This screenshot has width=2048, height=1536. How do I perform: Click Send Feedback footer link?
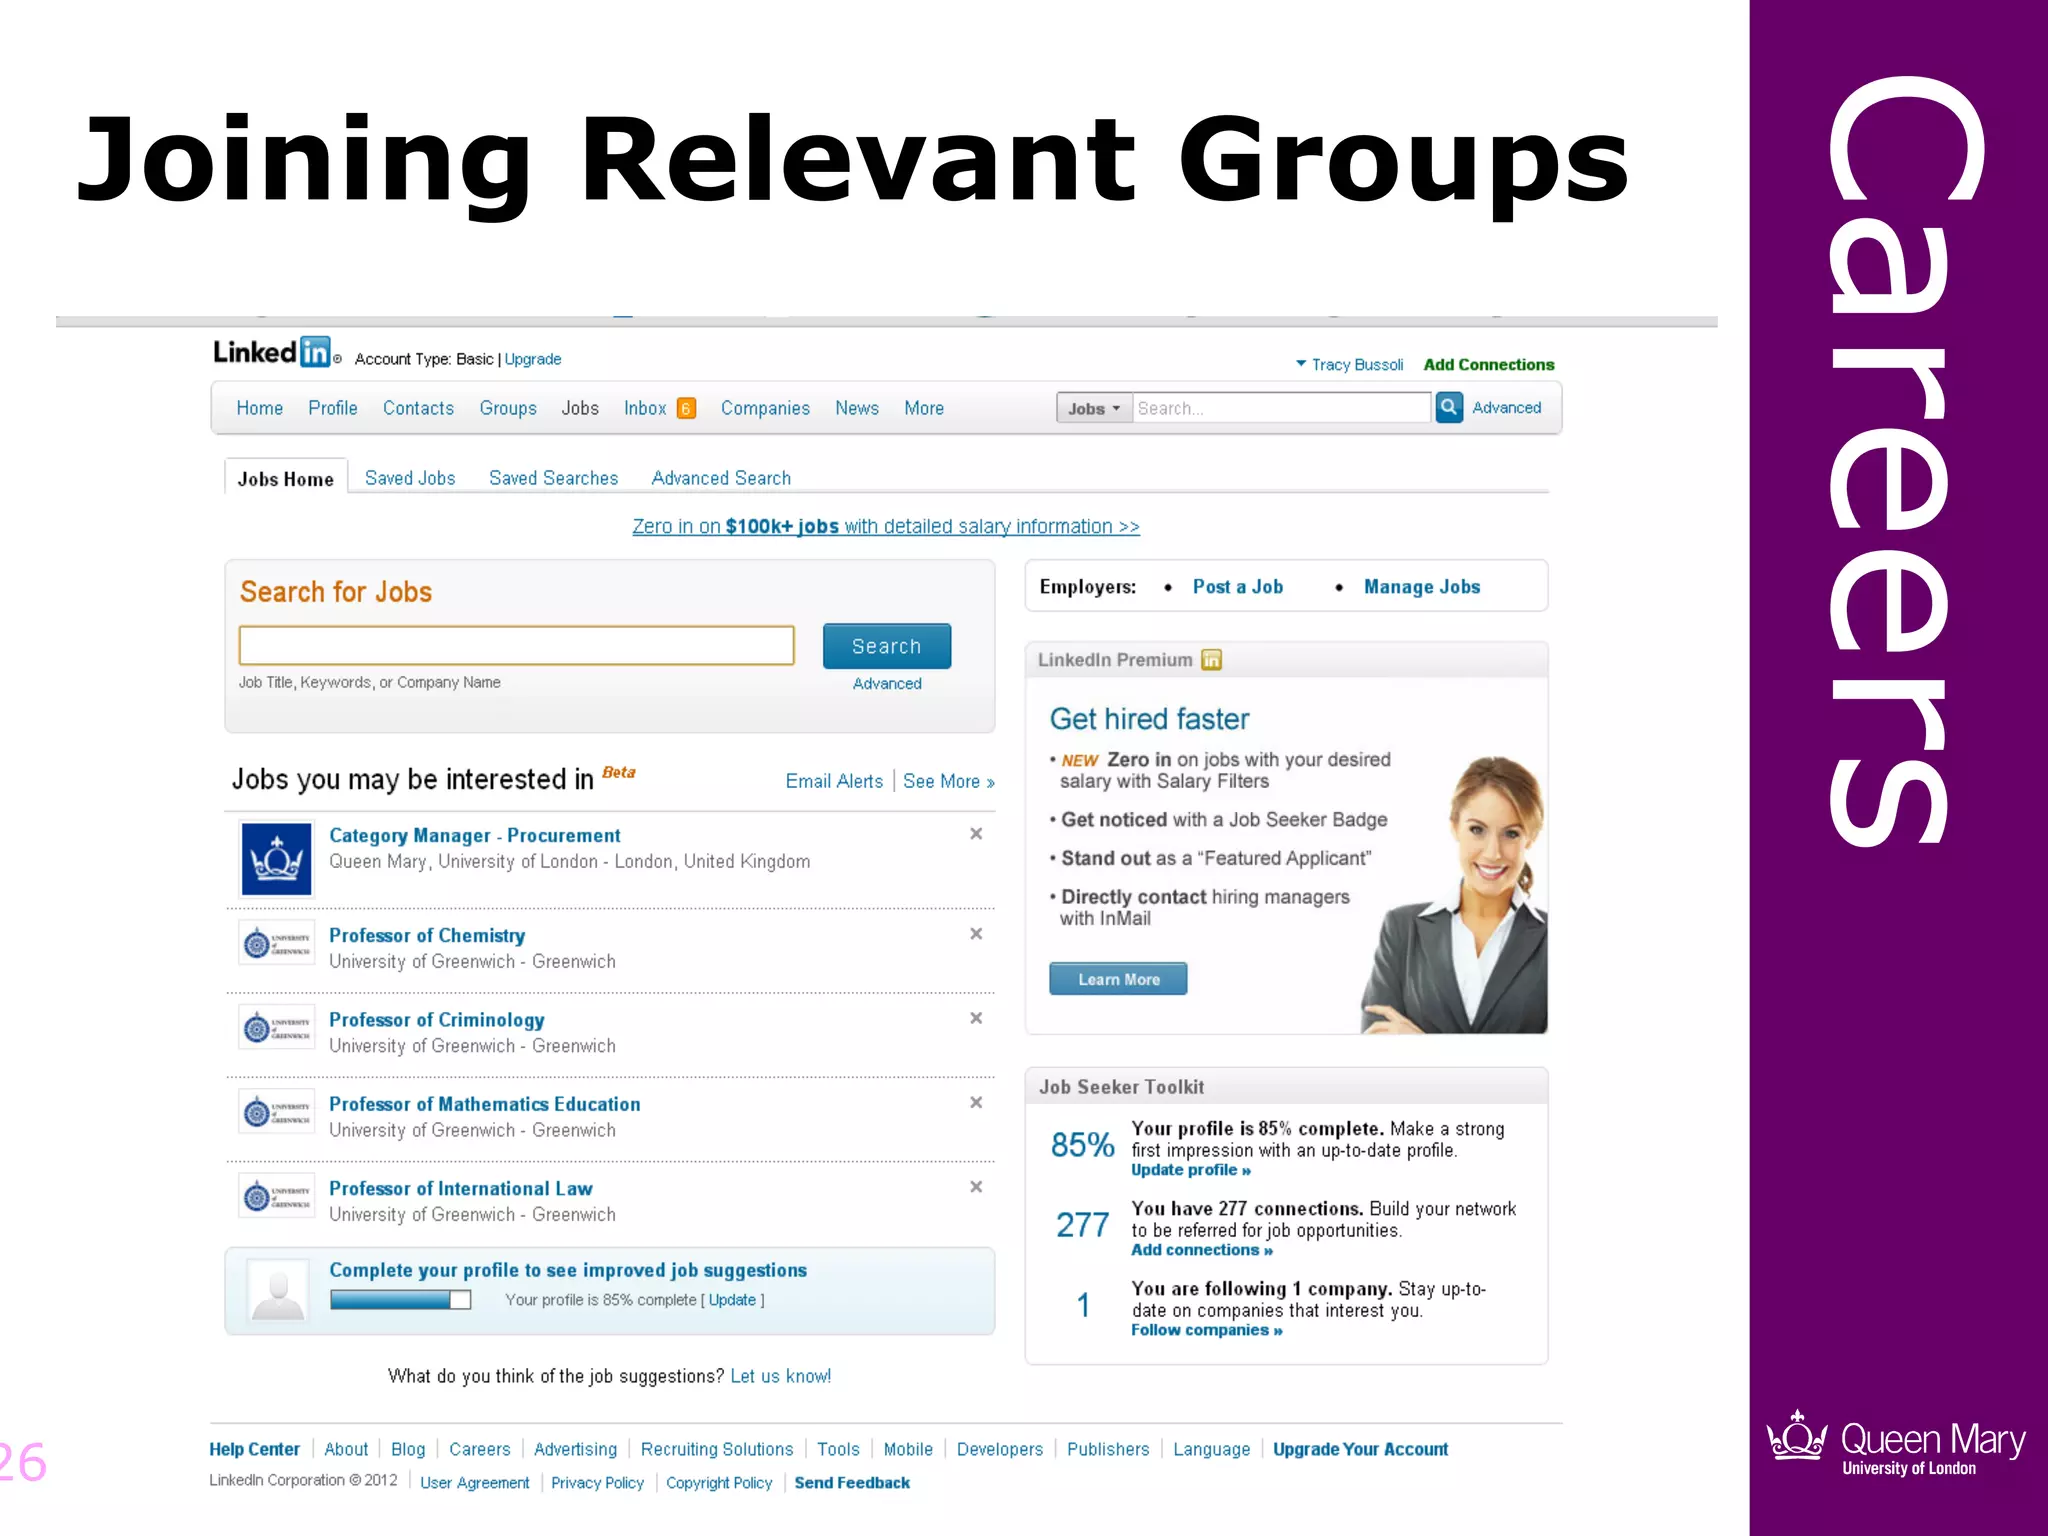852,1483
